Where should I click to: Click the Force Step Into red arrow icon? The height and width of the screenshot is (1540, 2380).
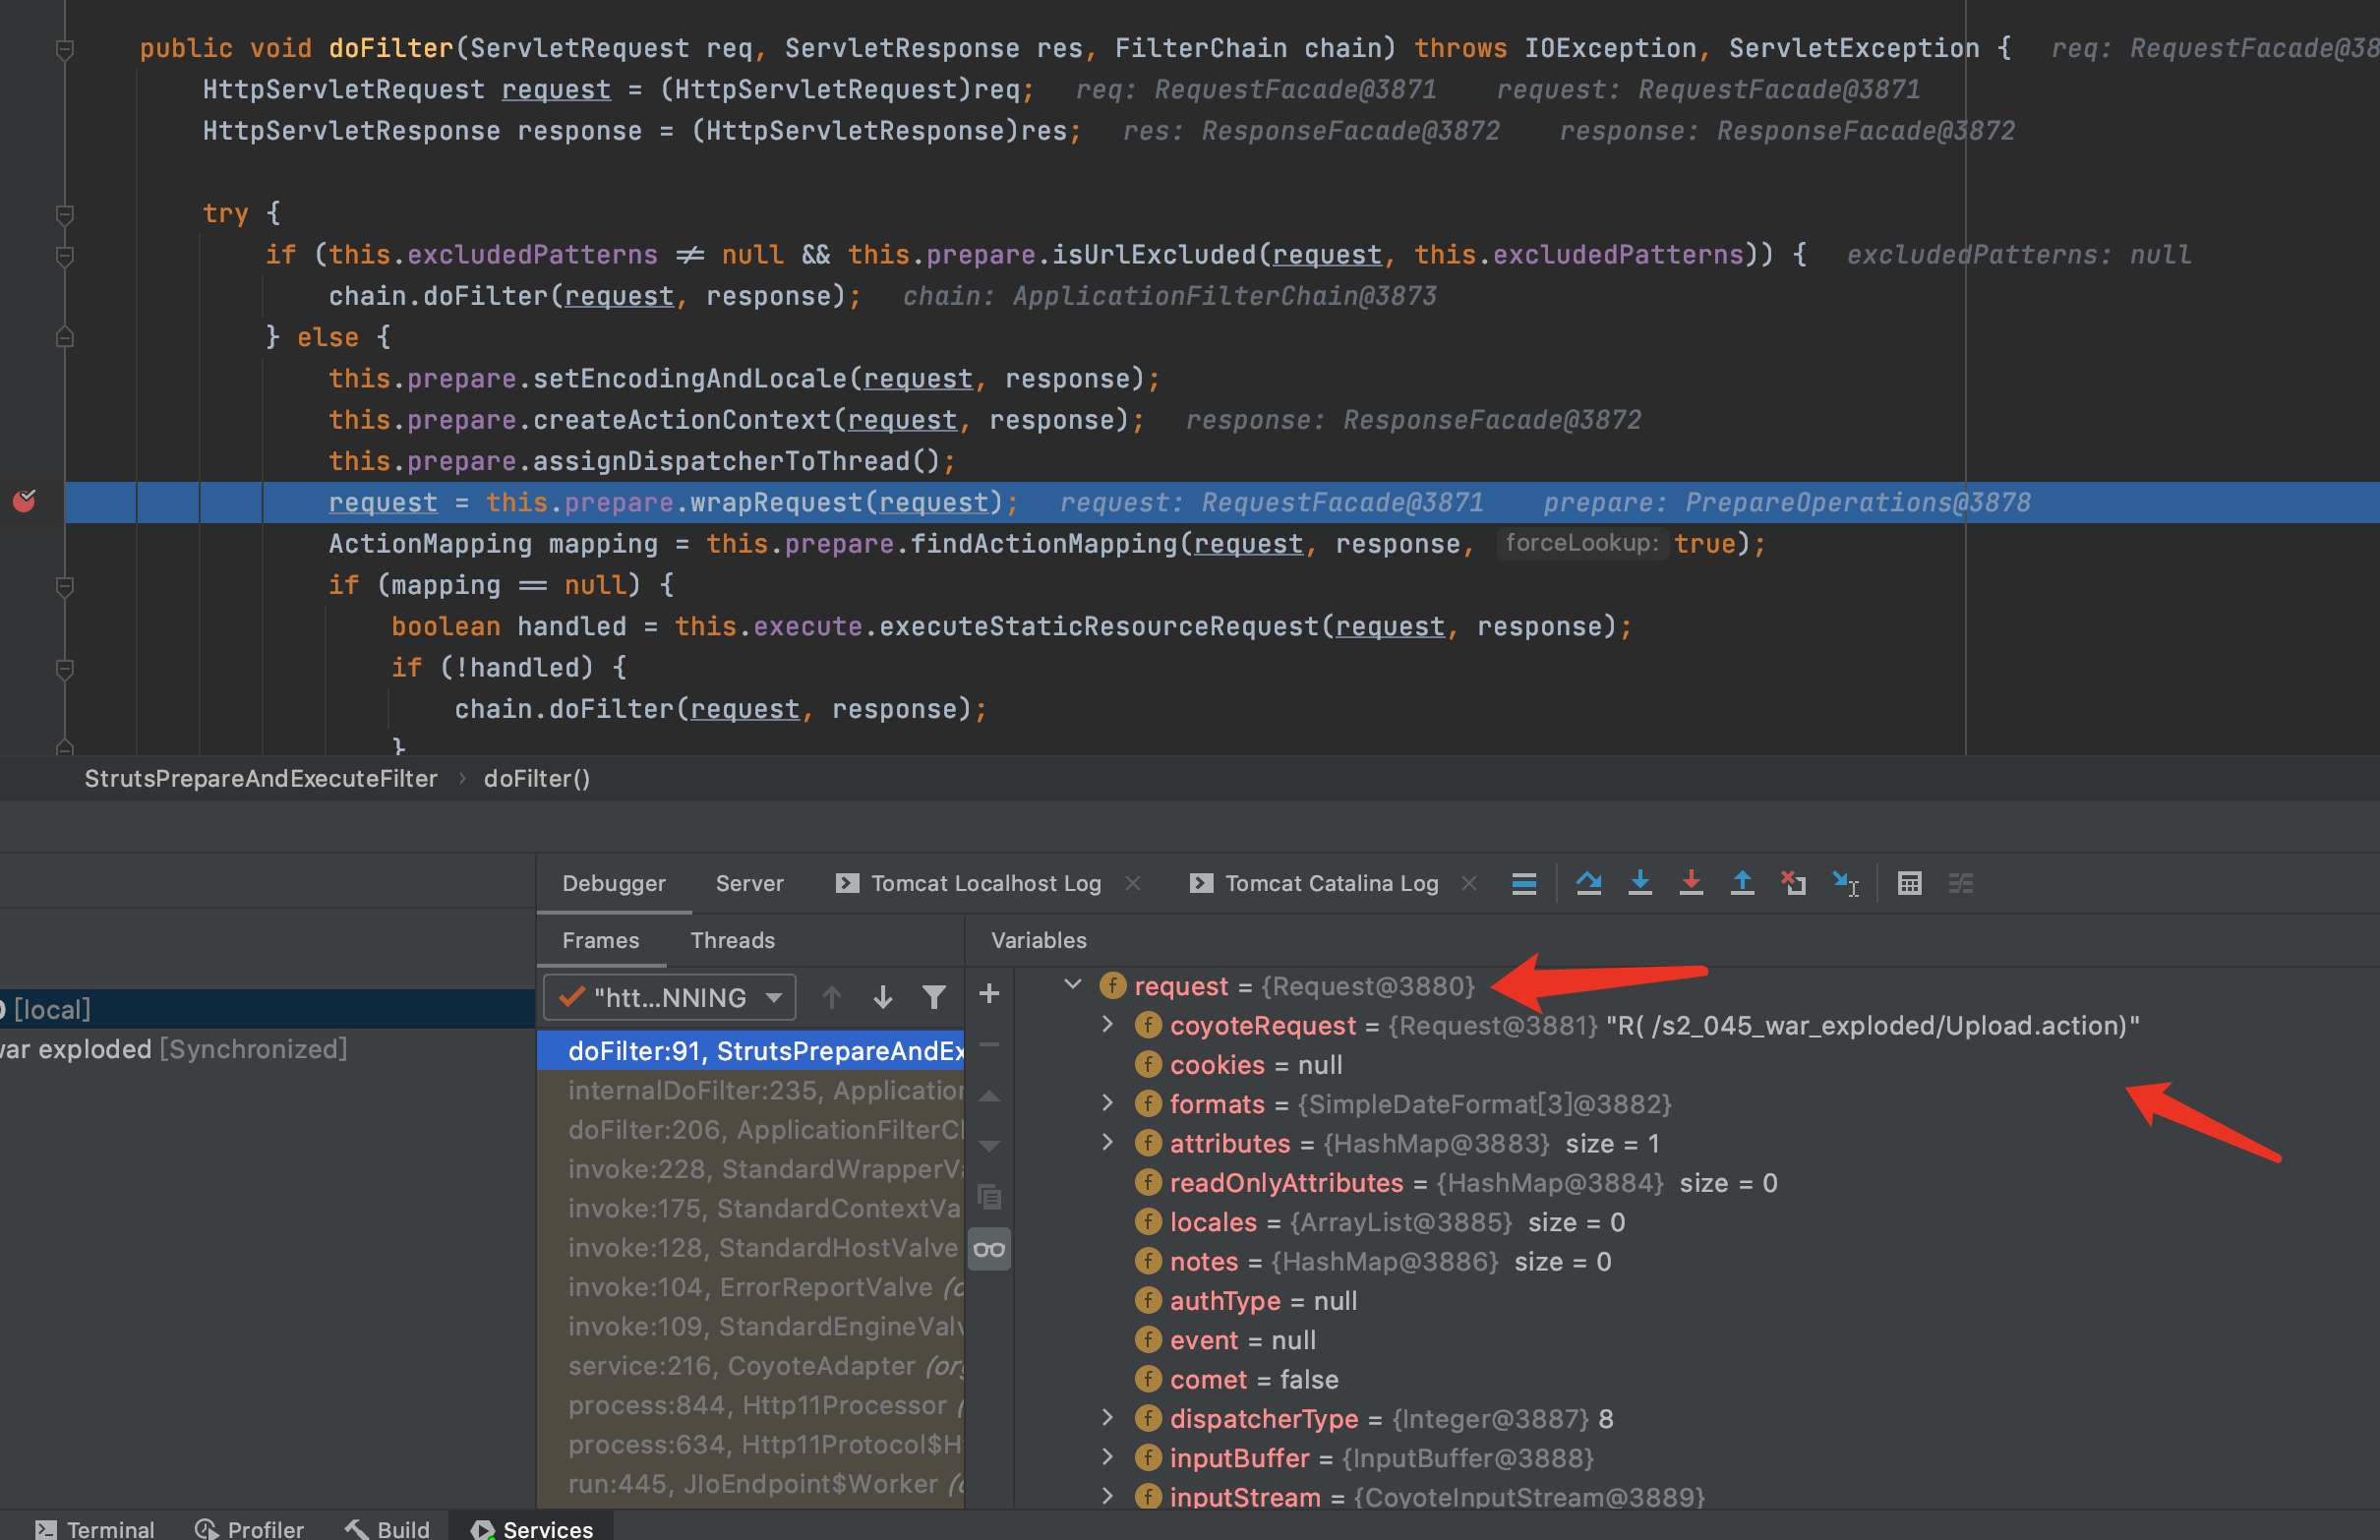1691,883
